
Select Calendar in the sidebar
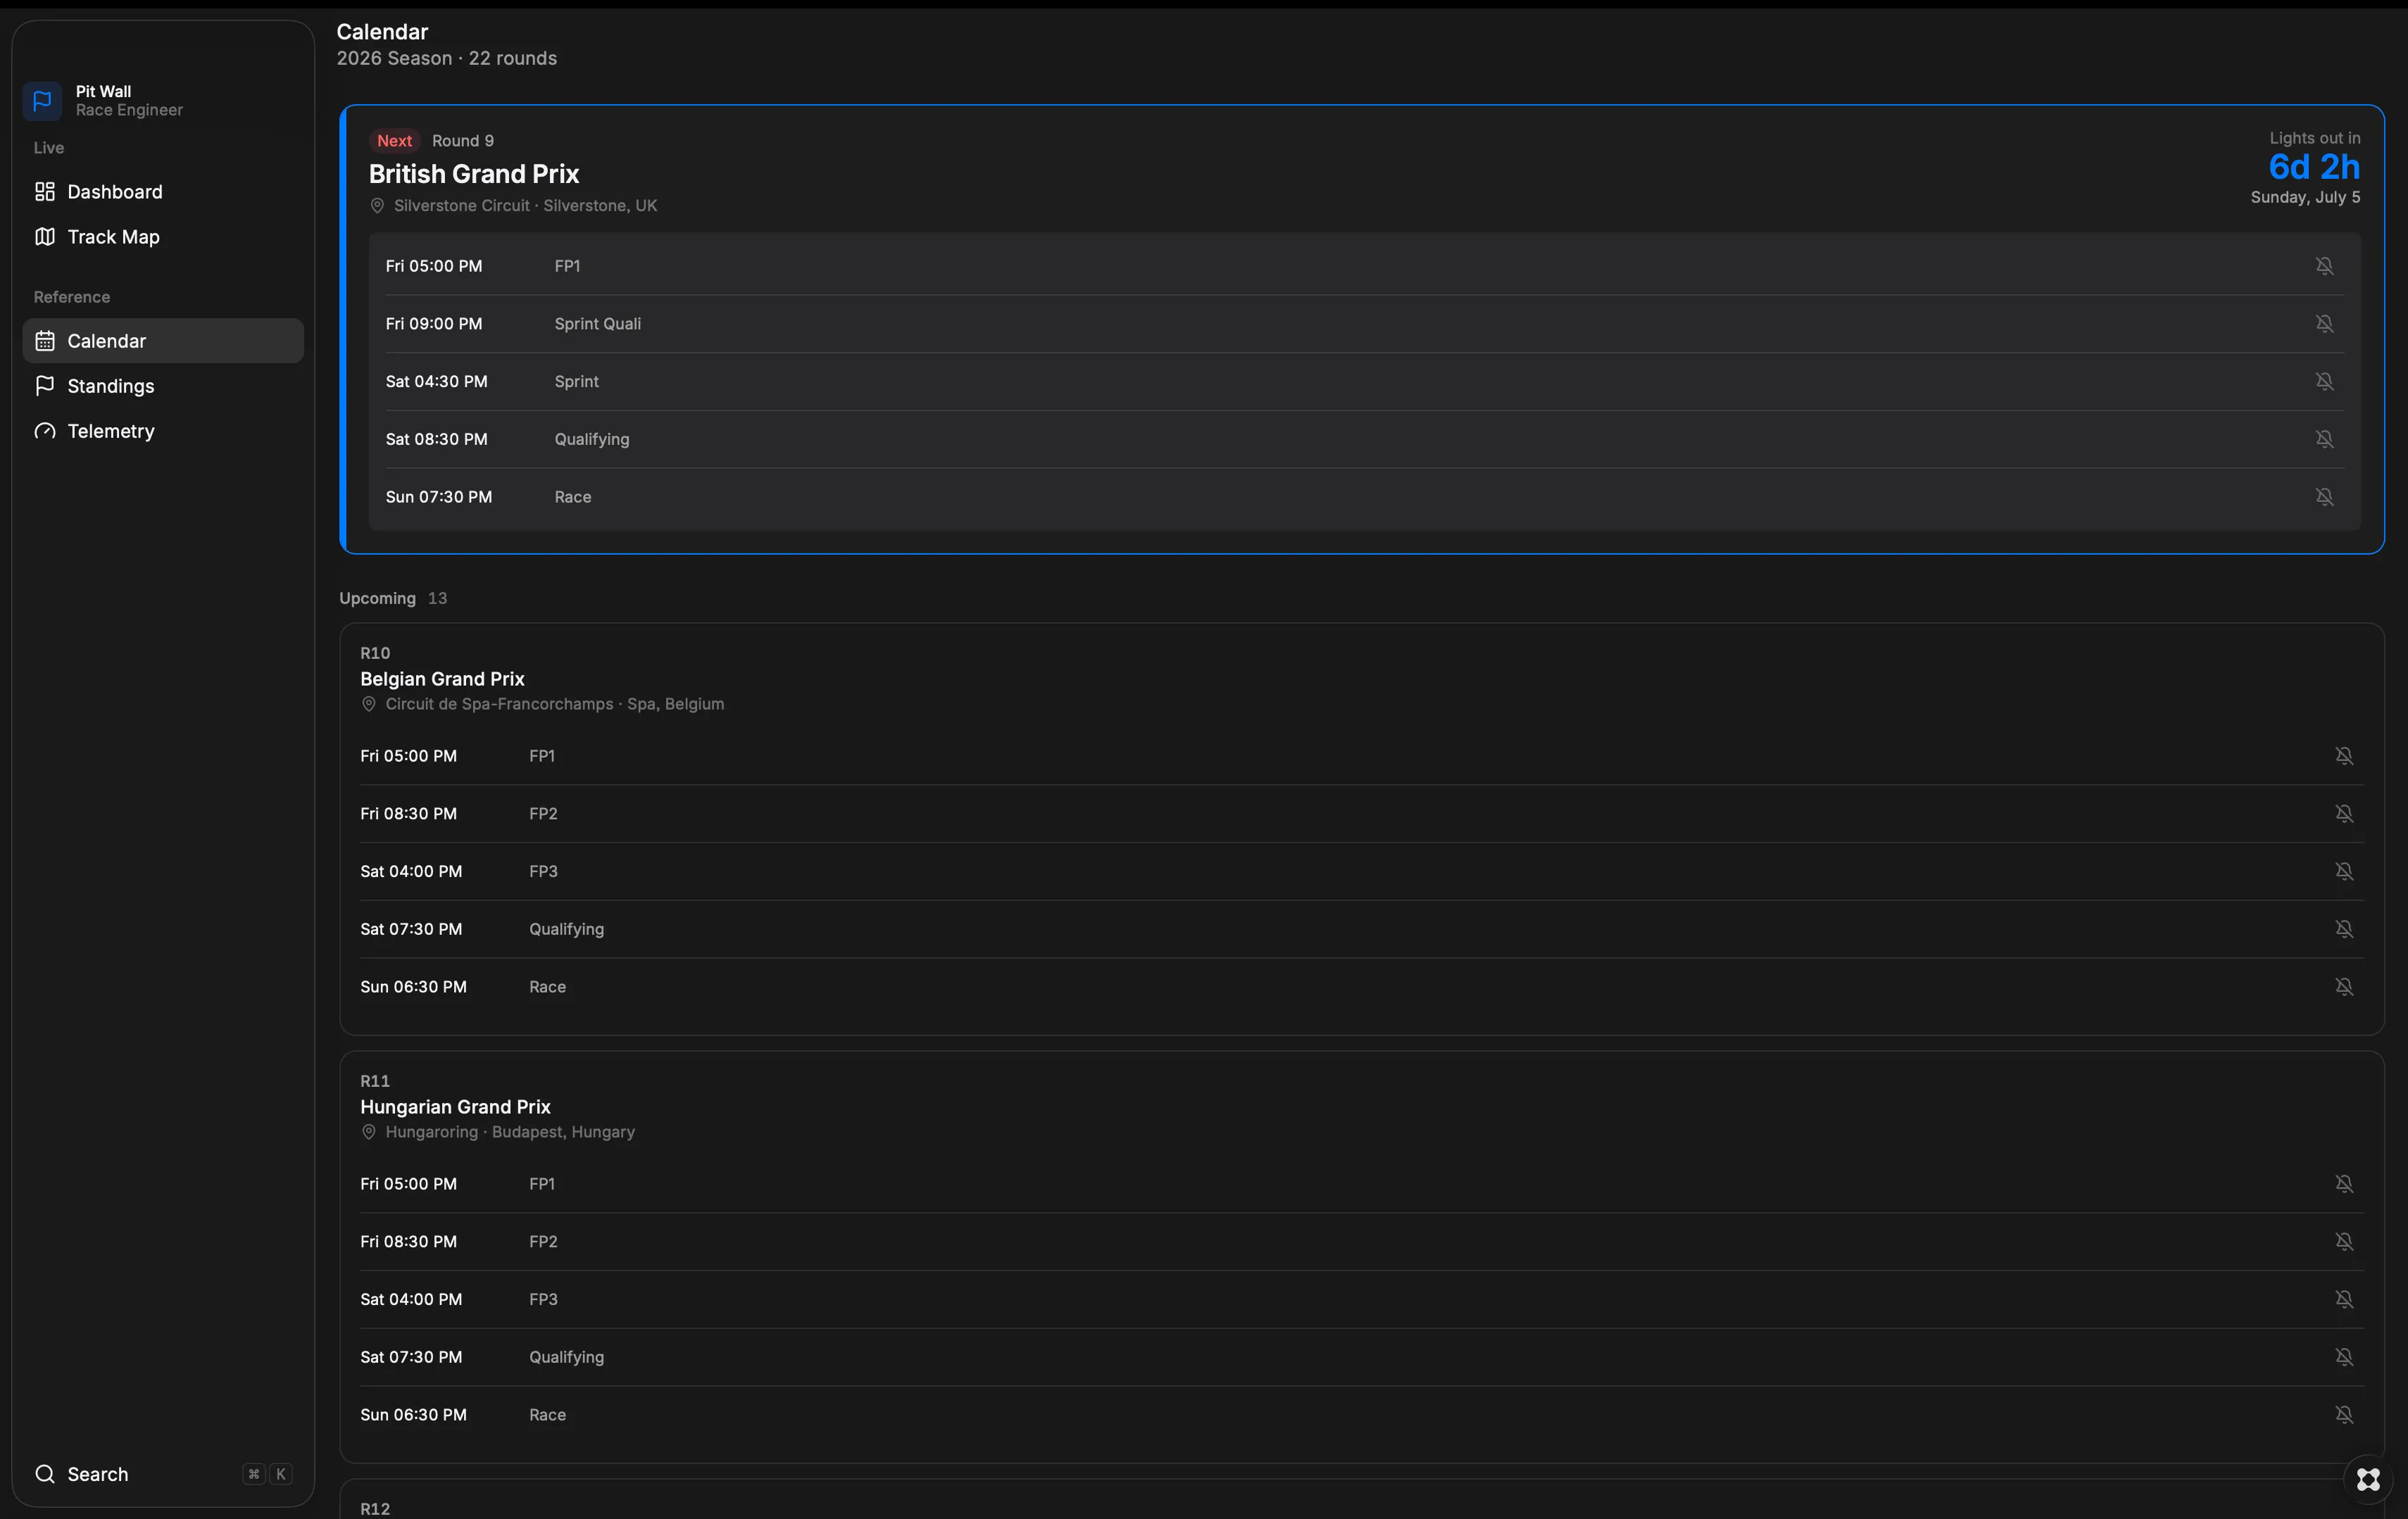tap(163, 341)
